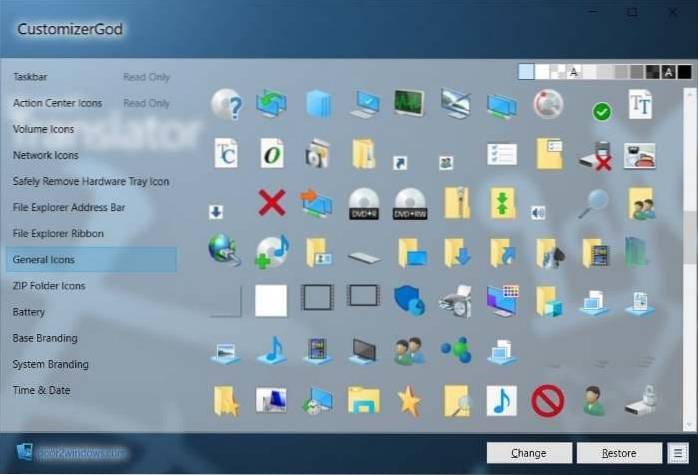Pick the drive with red X icon
The height and width of the screenshot is (475, 698).
(x=596, y=156)
